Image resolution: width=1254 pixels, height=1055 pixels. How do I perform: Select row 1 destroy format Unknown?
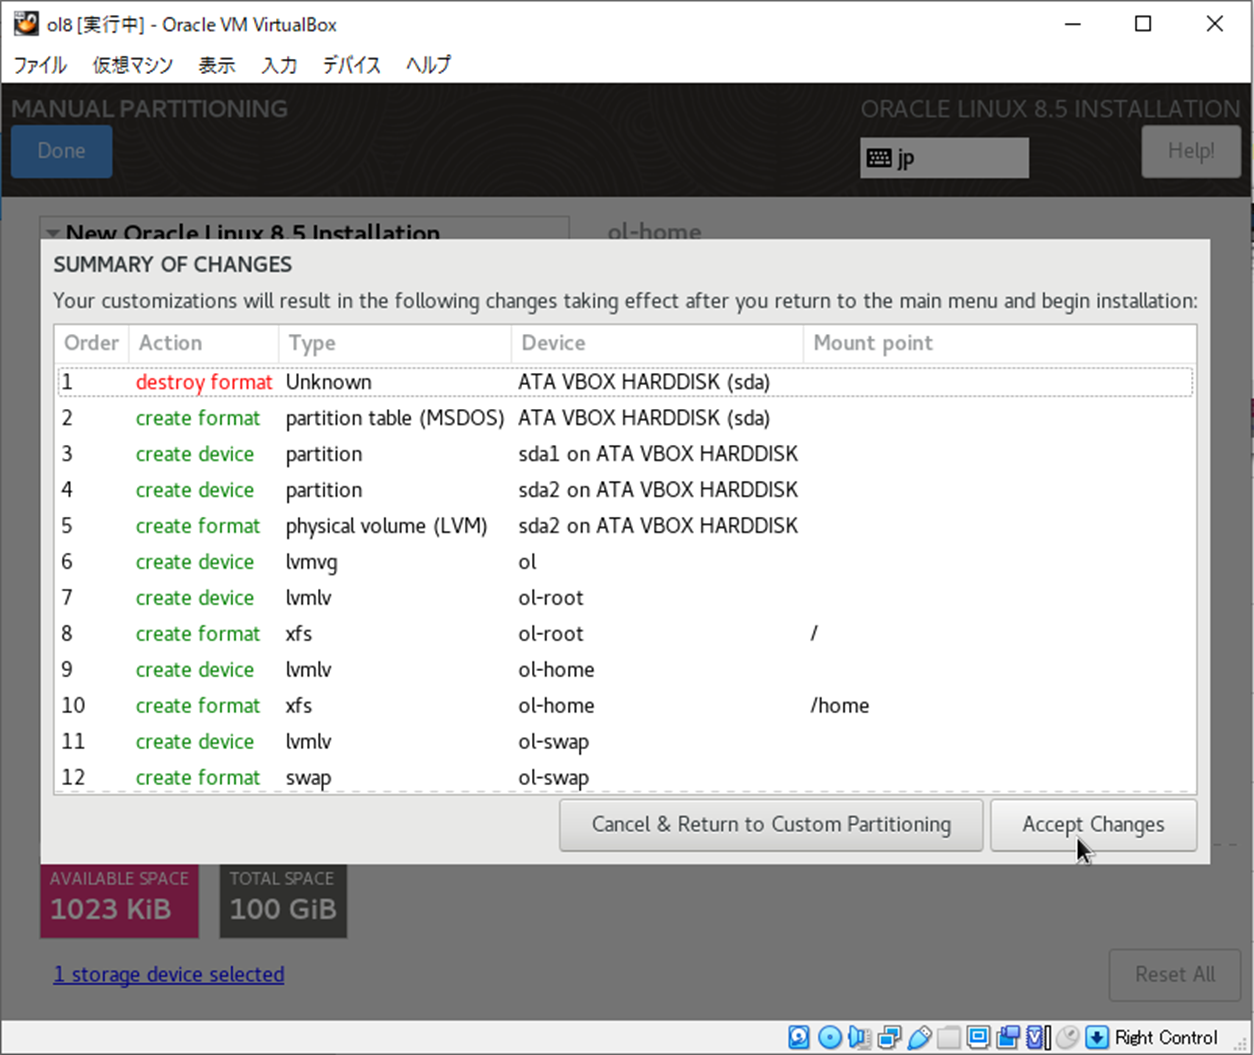point(625,382)
